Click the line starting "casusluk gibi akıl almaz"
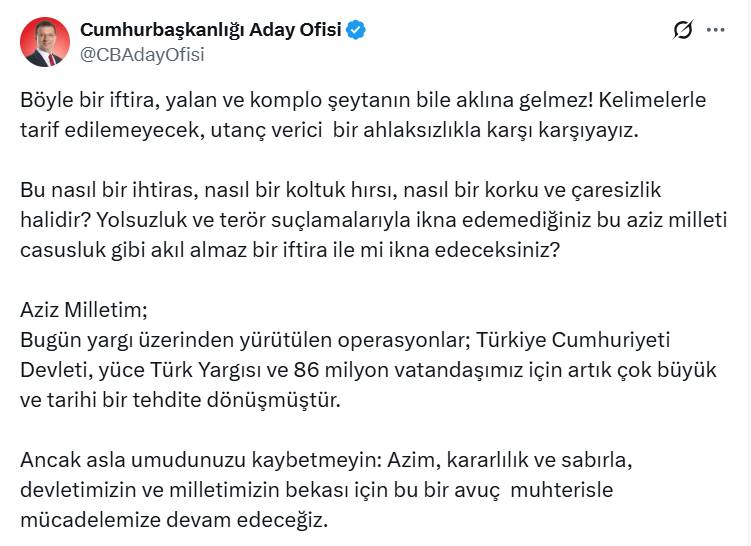Viewport: 751px width, 546px height. 290,247
